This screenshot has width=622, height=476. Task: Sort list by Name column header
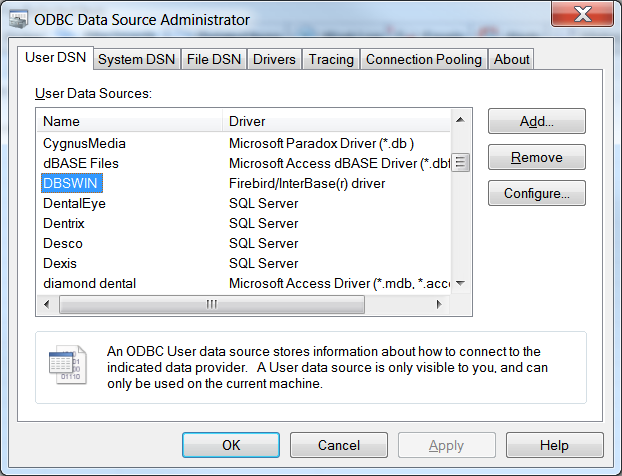click(x=129, y=121)
